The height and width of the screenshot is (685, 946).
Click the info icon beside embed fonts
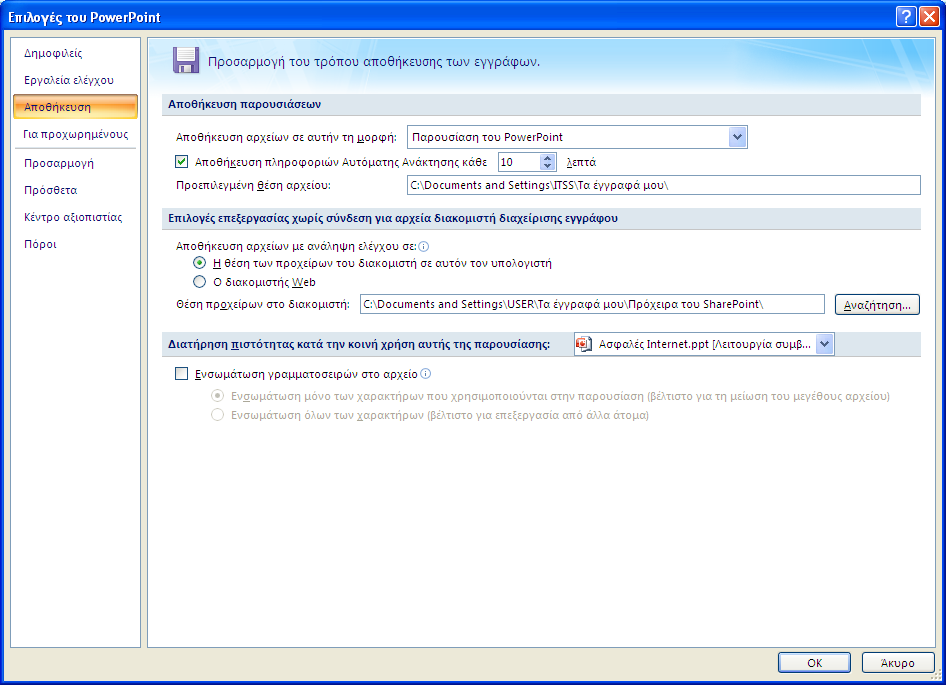pos(425,374)
